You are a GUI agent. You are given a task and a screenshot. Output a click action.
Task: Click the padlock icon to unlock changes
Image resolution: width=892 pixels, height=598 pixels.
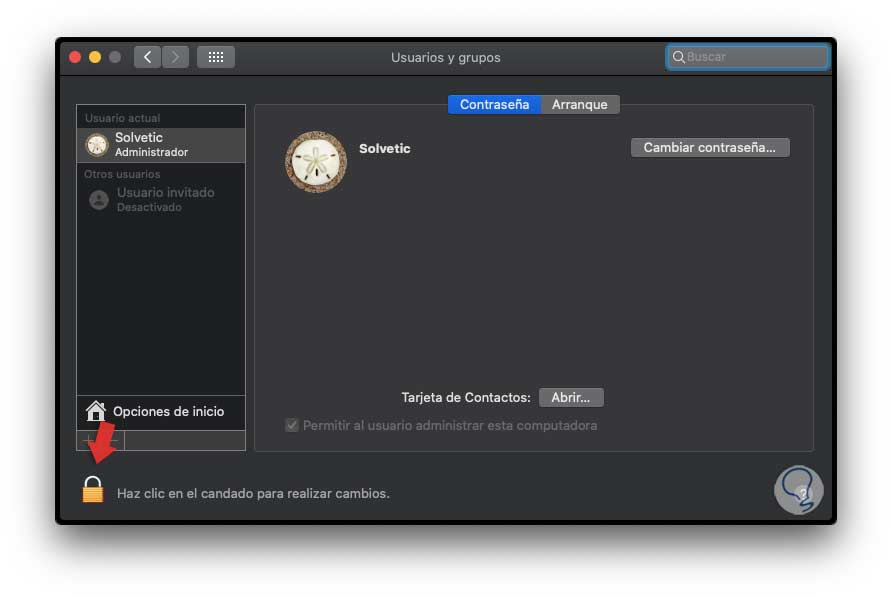pos(93,489)
